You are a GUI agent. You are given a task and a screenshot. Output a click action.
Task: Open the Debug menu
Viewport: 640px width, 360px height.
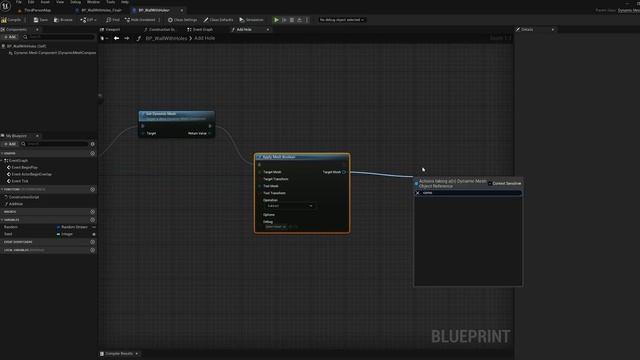76,2
